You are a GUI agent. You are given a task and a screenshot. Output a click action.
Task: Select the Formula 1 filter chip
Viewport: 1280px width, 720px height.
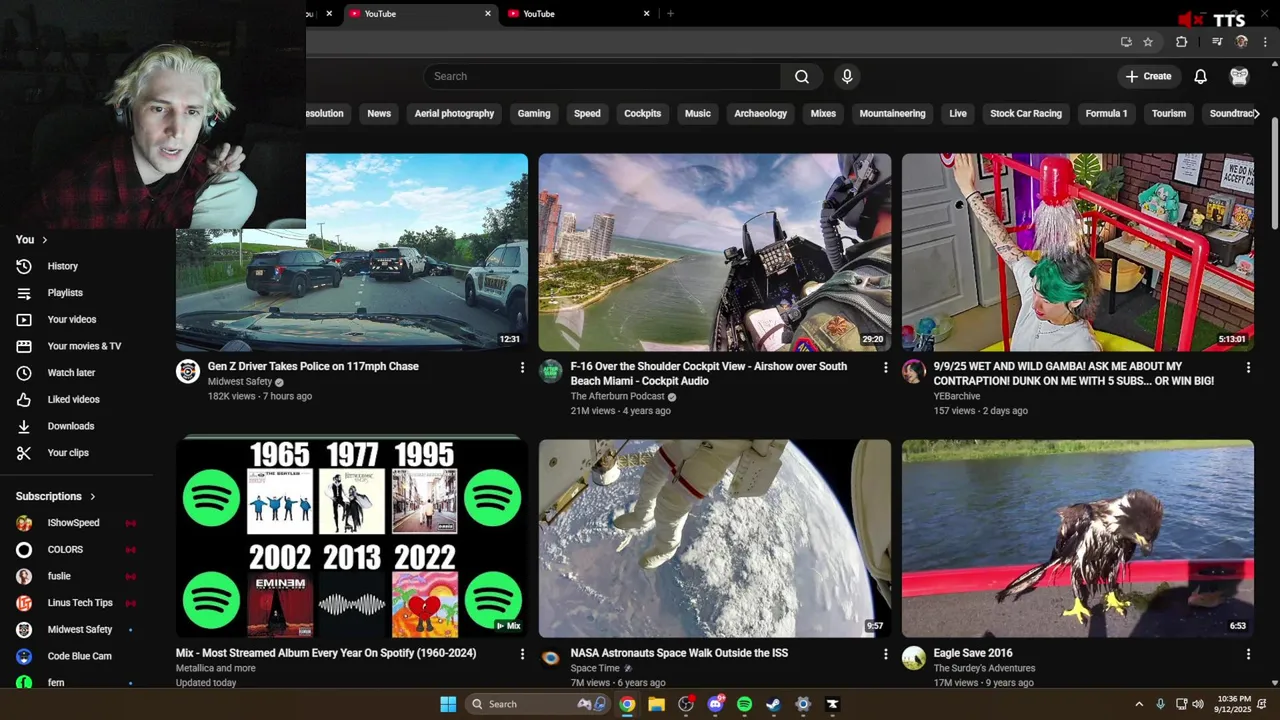click(1106, 113)
